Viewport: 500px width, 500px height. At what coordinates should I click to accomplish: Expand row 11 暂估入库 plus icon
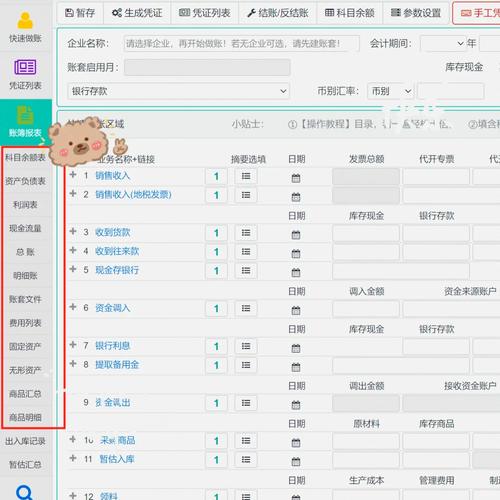(x=73, y=458)
